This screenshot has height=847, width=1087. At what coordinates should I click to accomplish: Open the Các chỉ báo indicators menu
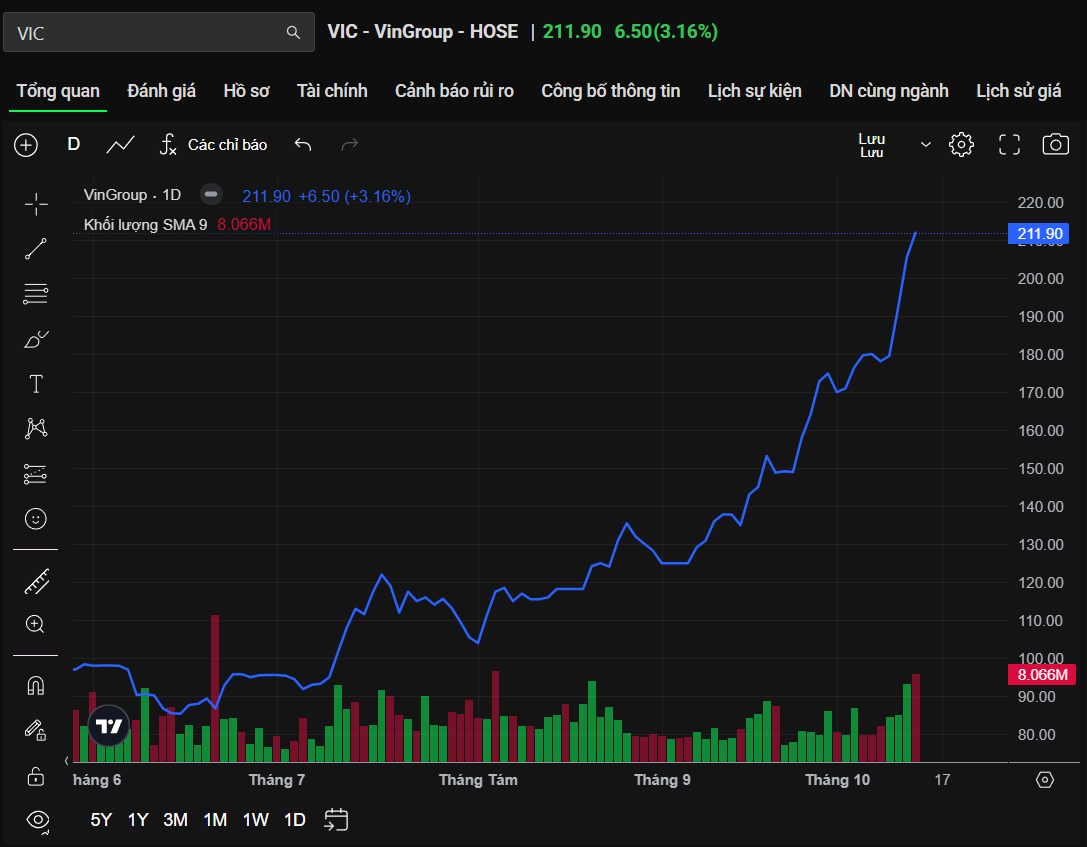tap(214, 145)
